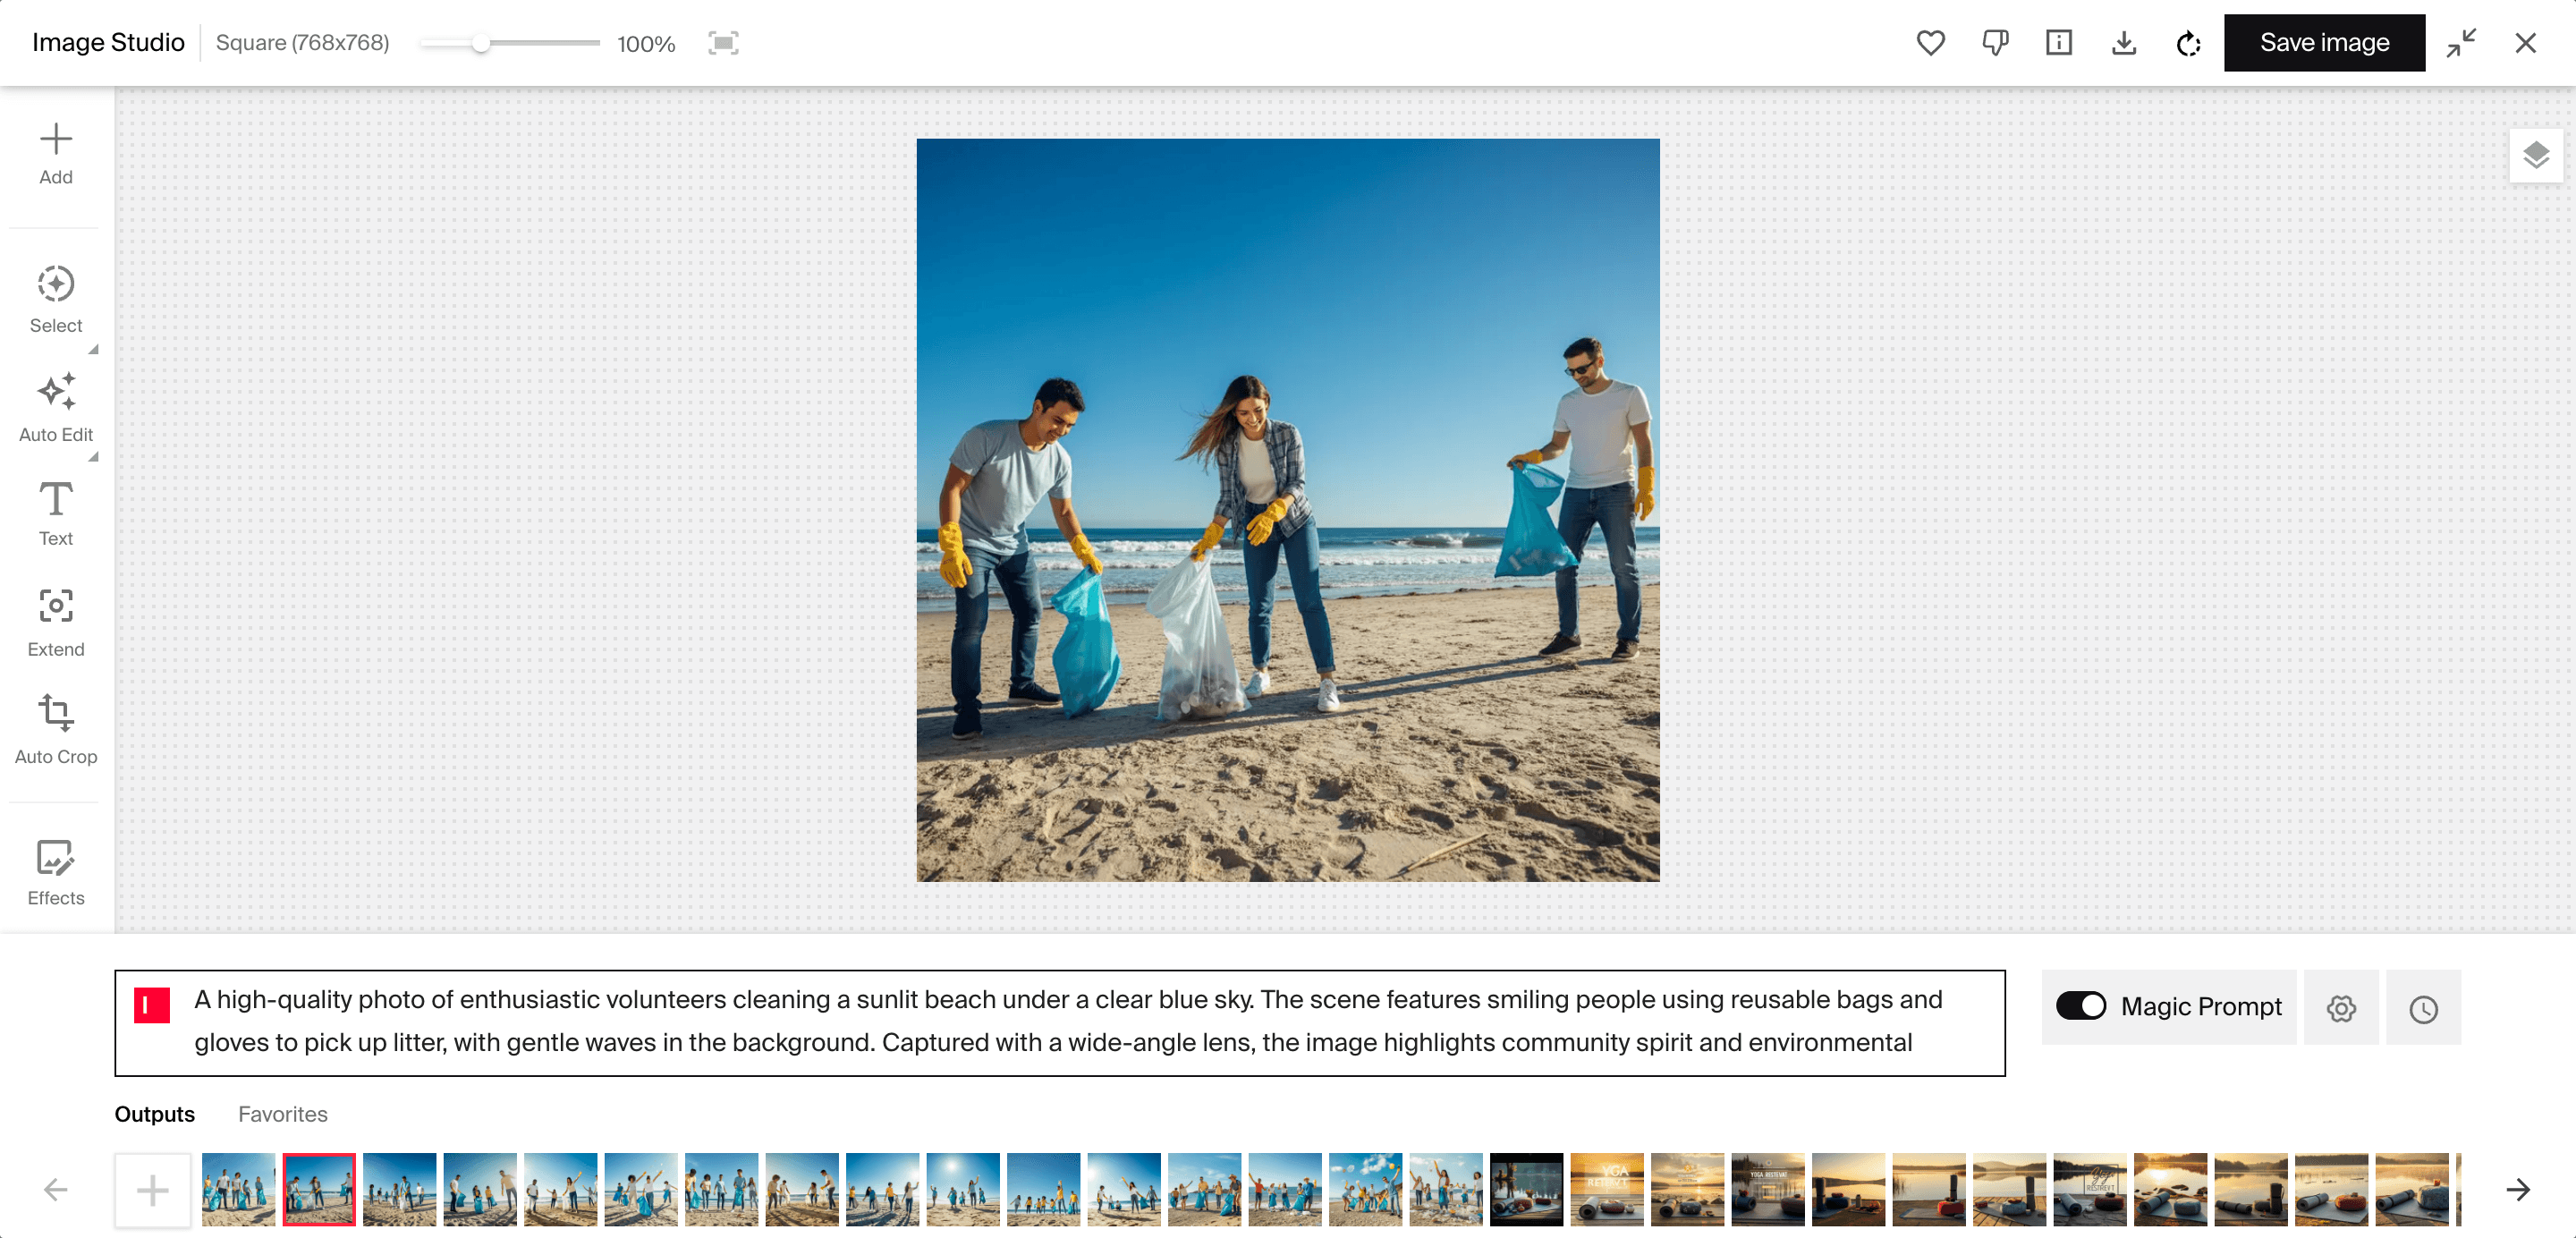Click the heart/favorites icon
Screen dimensions: 2576x1238
click(x=1930, y=43)
